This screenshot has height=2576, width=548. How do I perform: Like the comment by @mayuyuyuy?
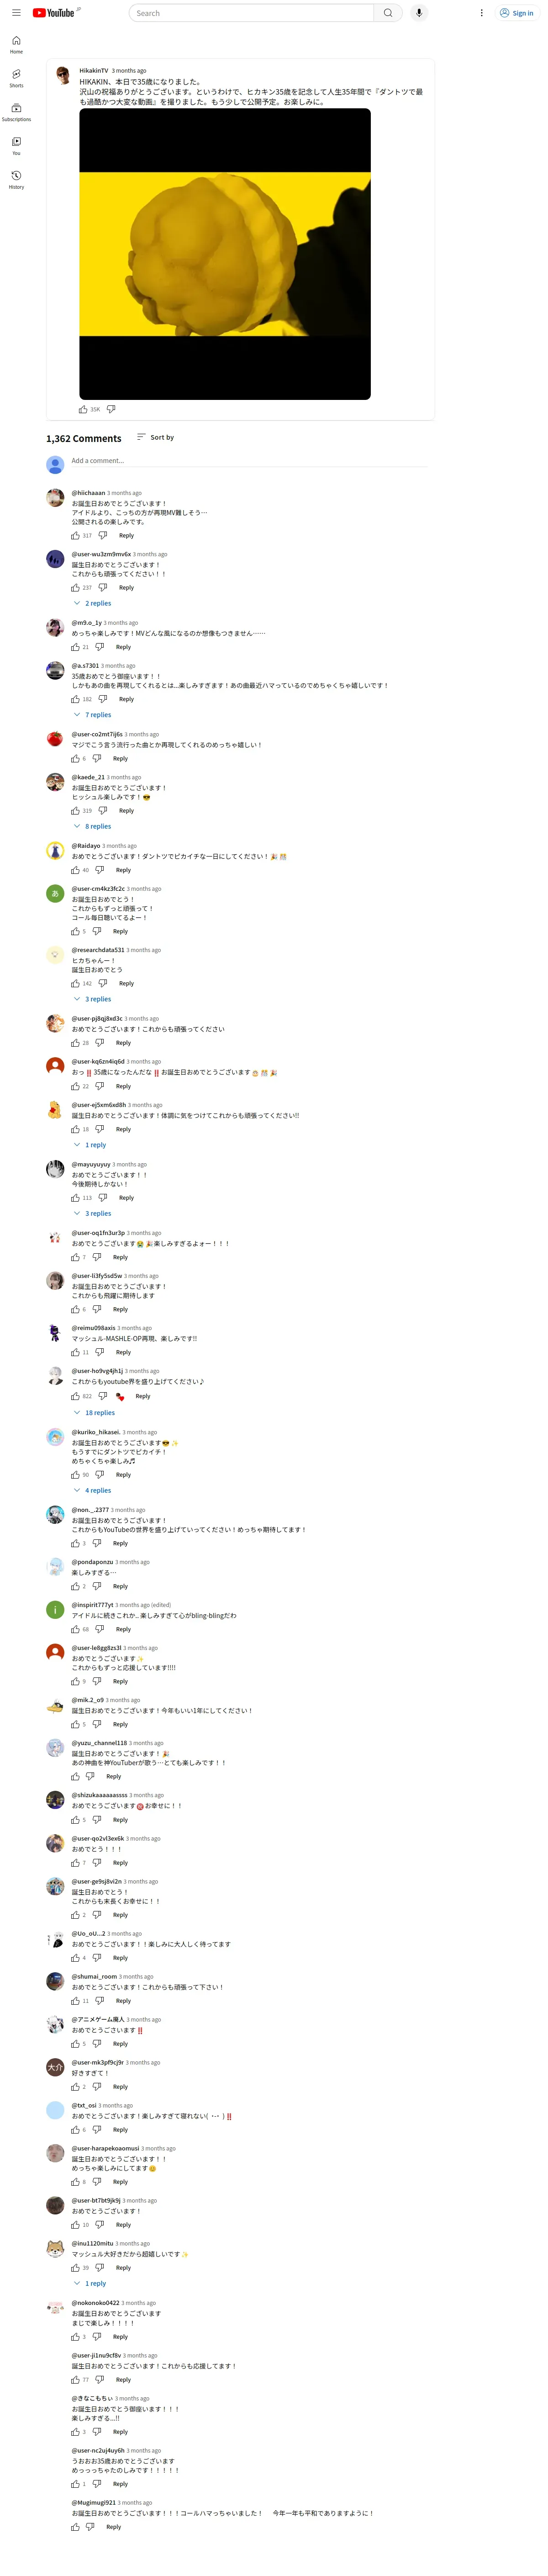point(75,1197)
